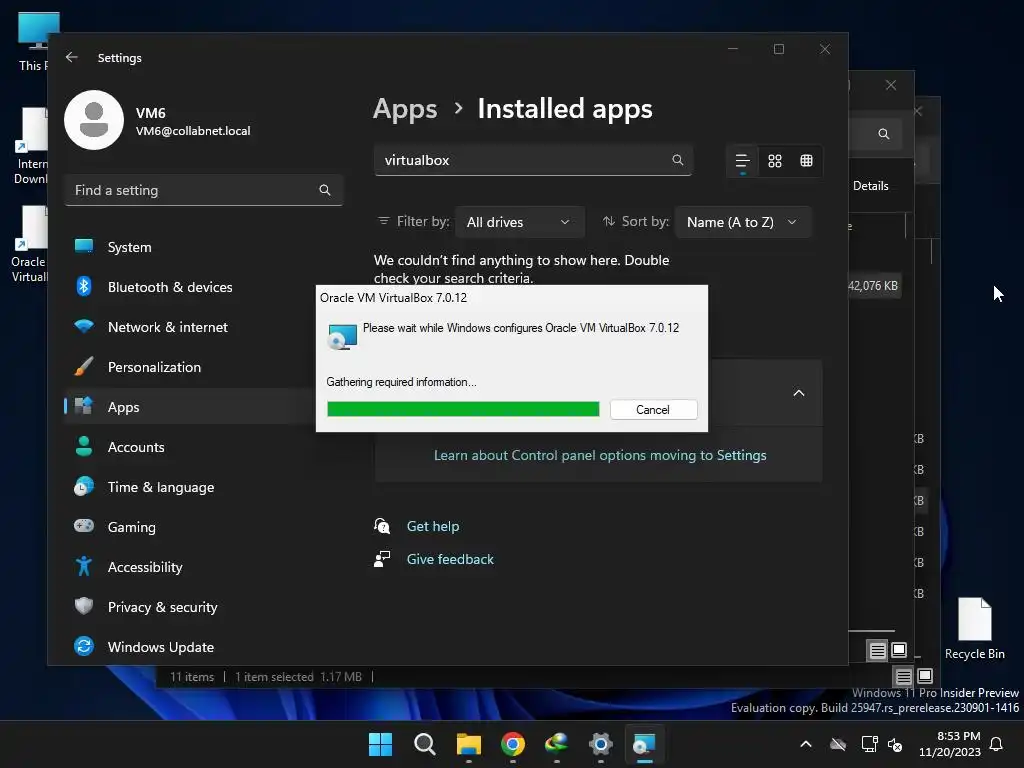
Task: Click the Get help headset icon
Action: pyautogui.click(x=382, y=526)
